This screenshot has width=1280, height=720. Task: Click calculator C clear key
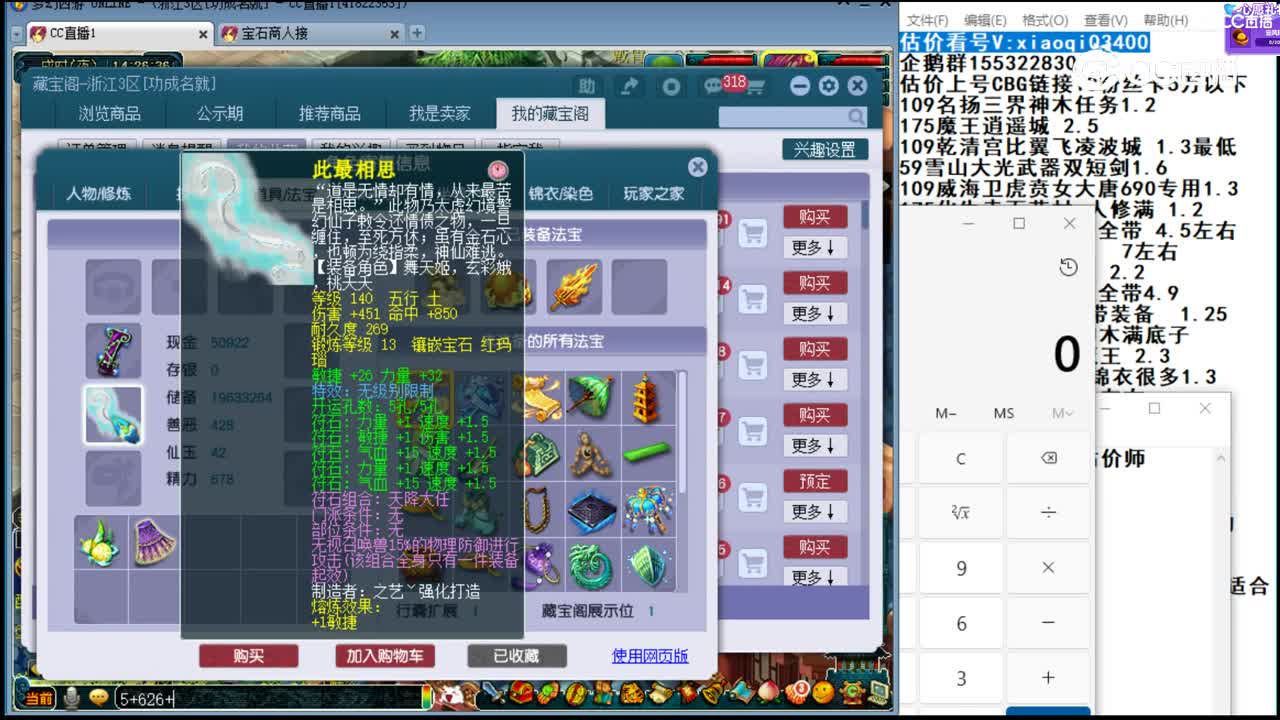click(x=961, y=458)
